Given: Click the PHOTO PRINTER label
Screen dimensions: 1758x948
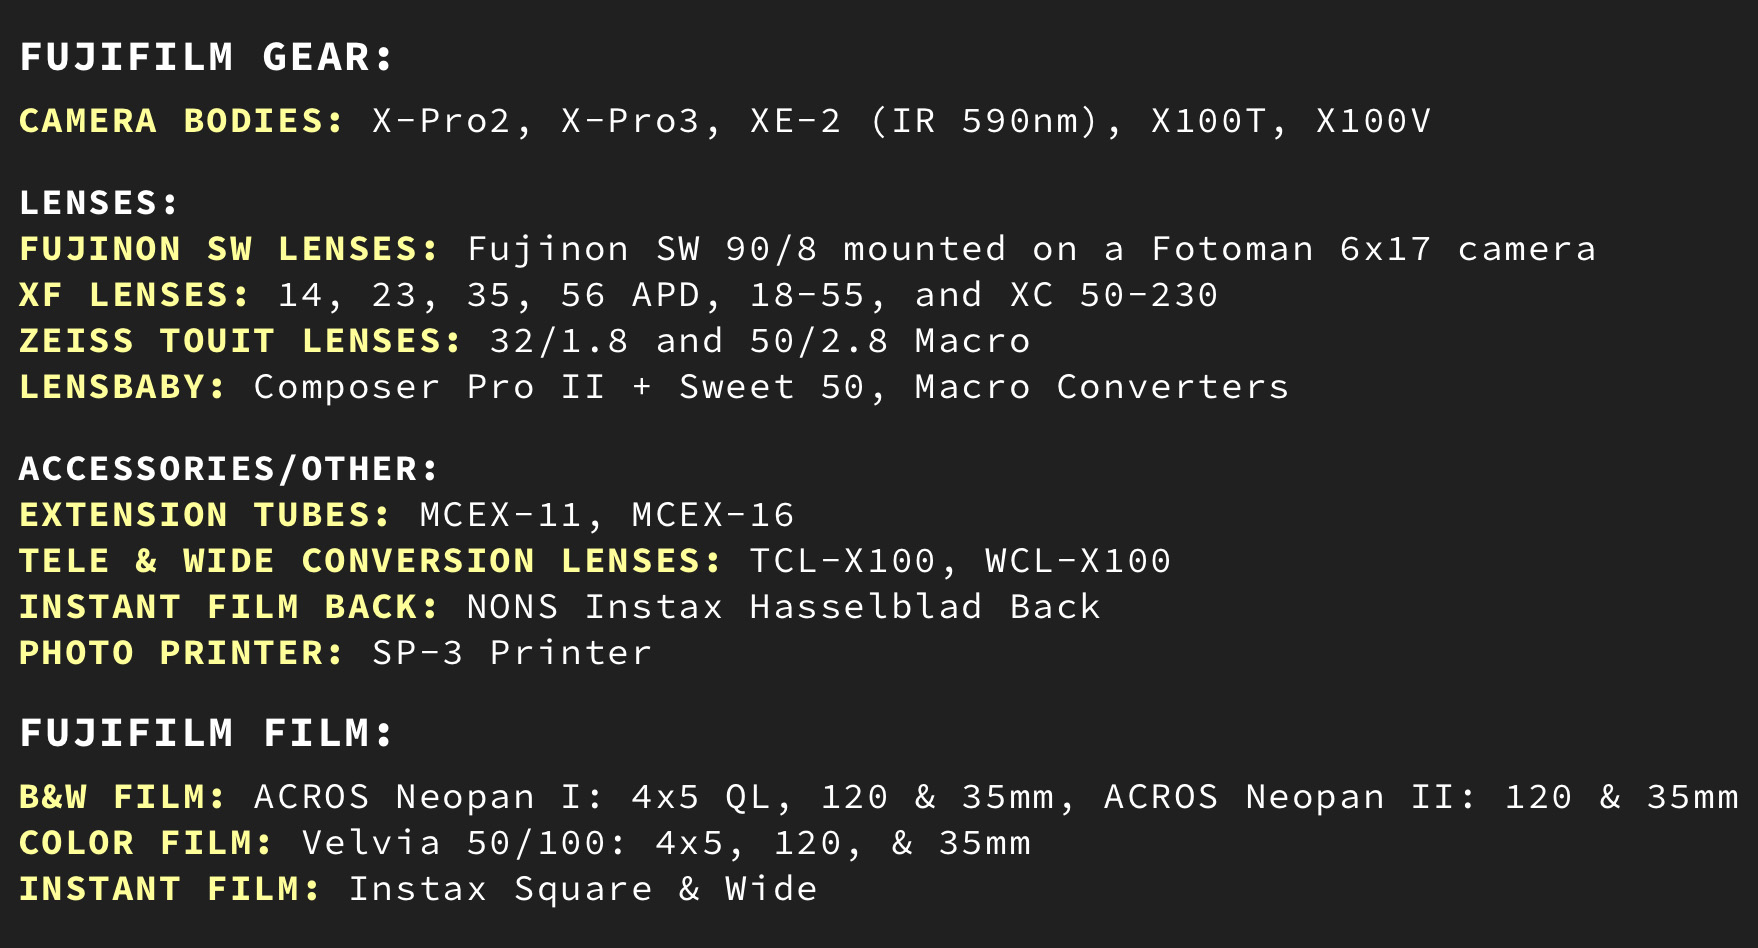Looking at the screenshot, I should (181, 653).
